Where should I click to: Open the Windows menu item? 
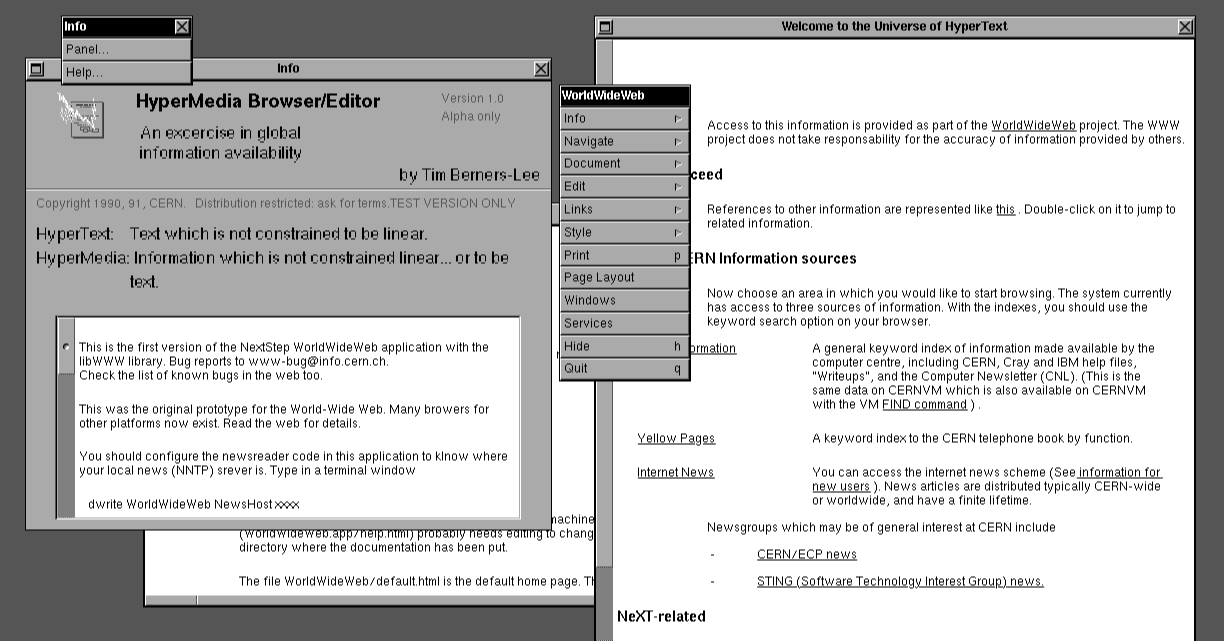[625, 300]
